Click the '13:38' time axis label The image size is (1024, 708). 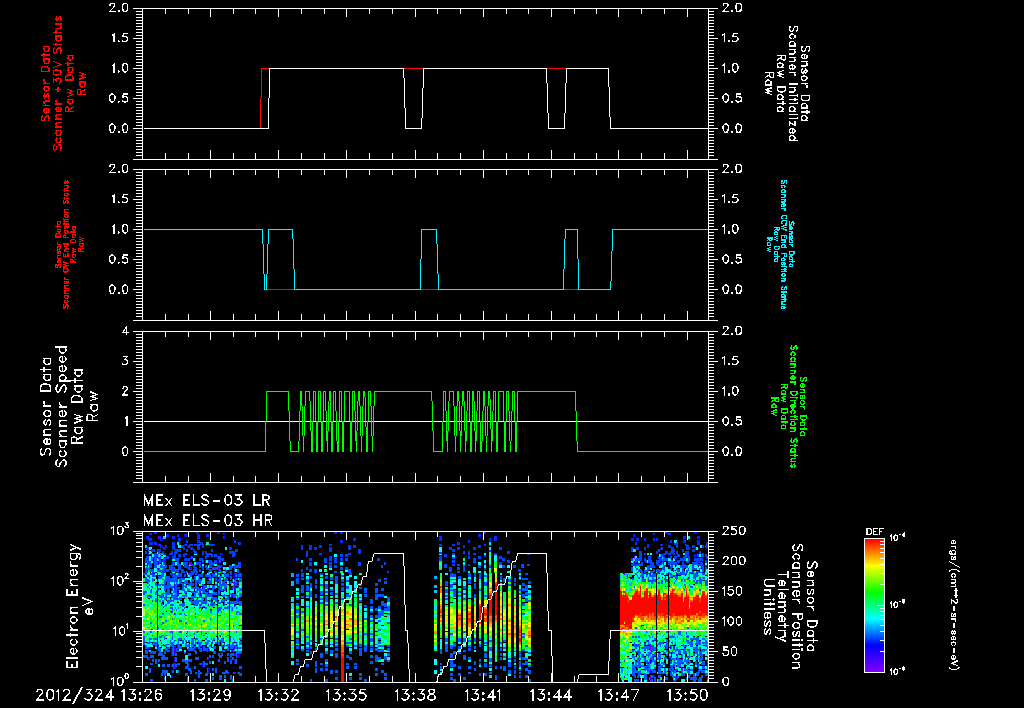(415, 695)
